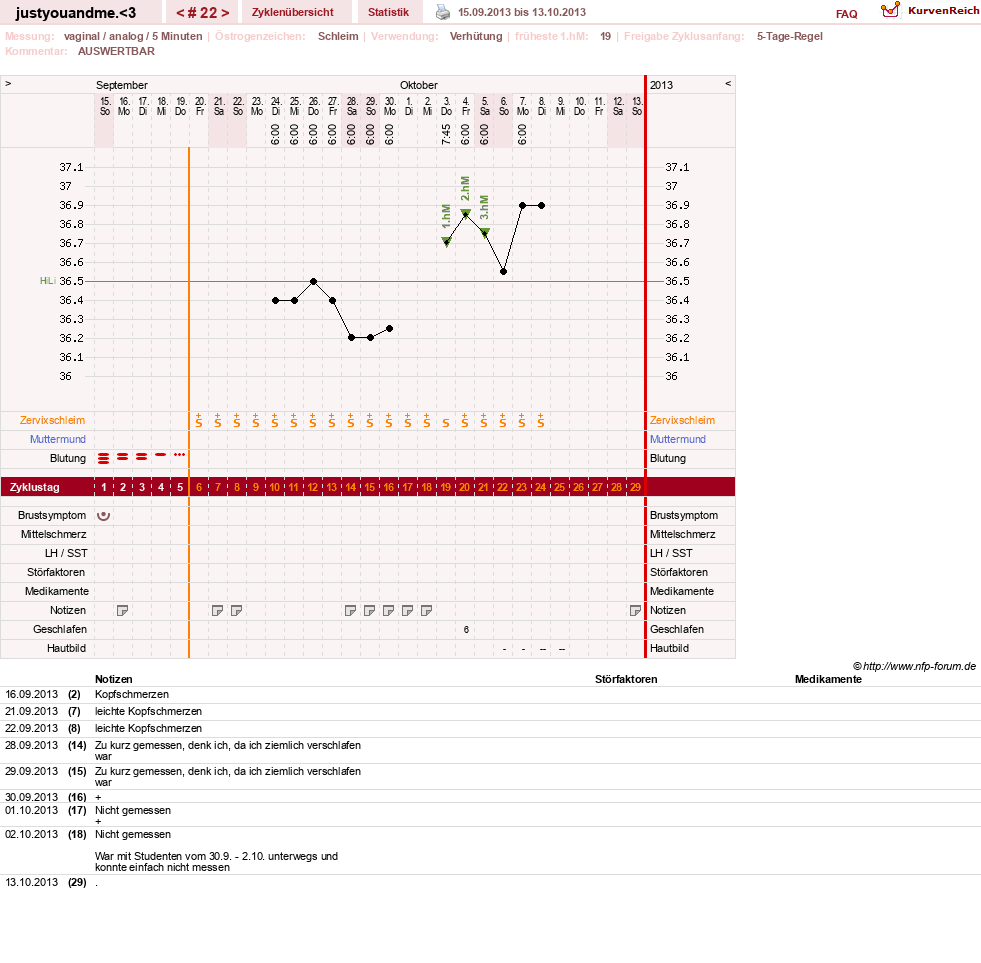
Task: Click the 3.hM triangle marker
Action: click(x=484, y=233)
